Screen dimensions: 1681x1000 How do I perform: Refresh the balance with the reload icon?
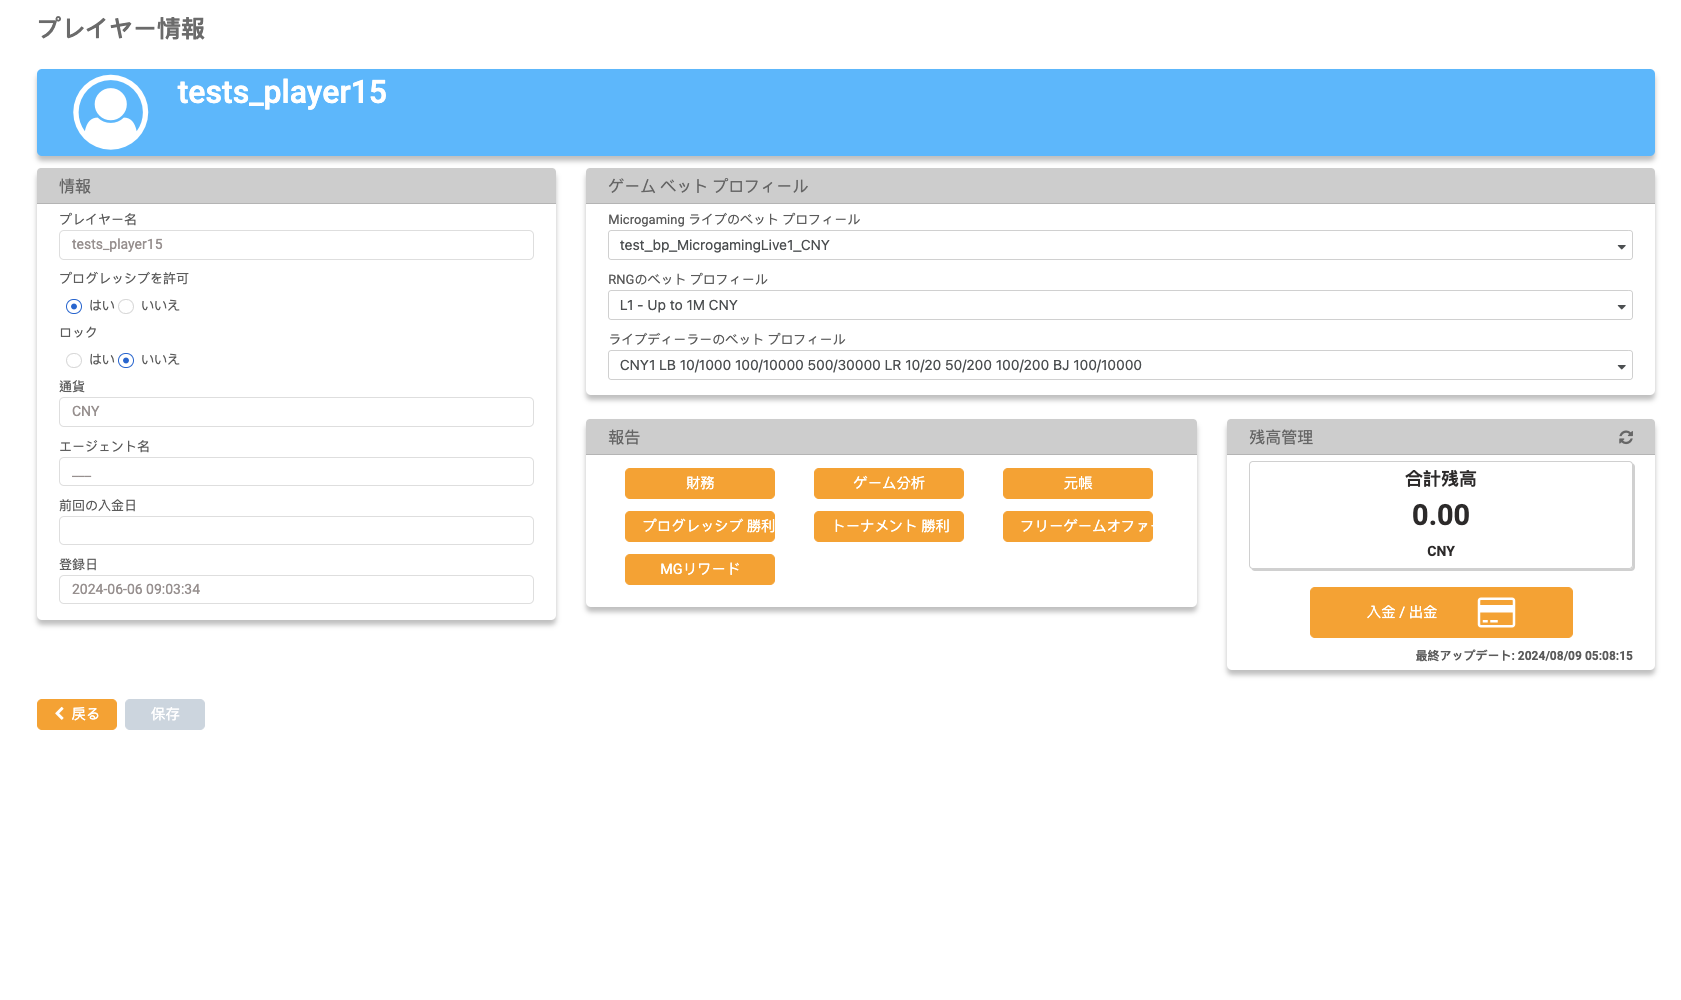pos(1625,437)
